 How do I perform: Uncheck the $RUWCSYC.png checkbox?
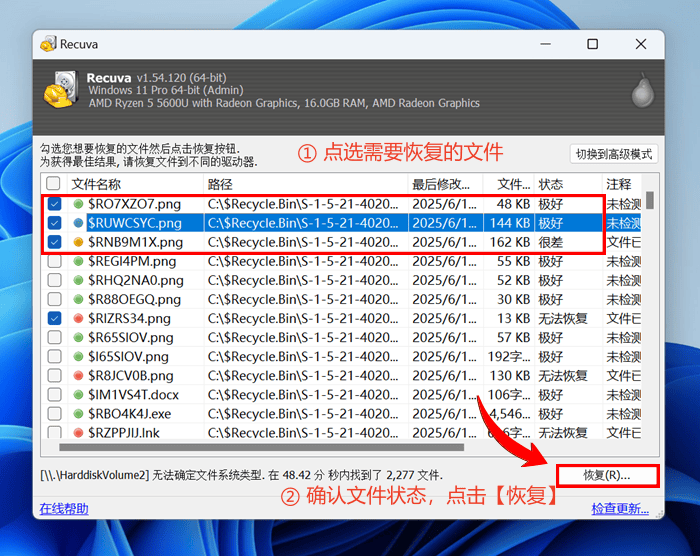coord(54,223)
